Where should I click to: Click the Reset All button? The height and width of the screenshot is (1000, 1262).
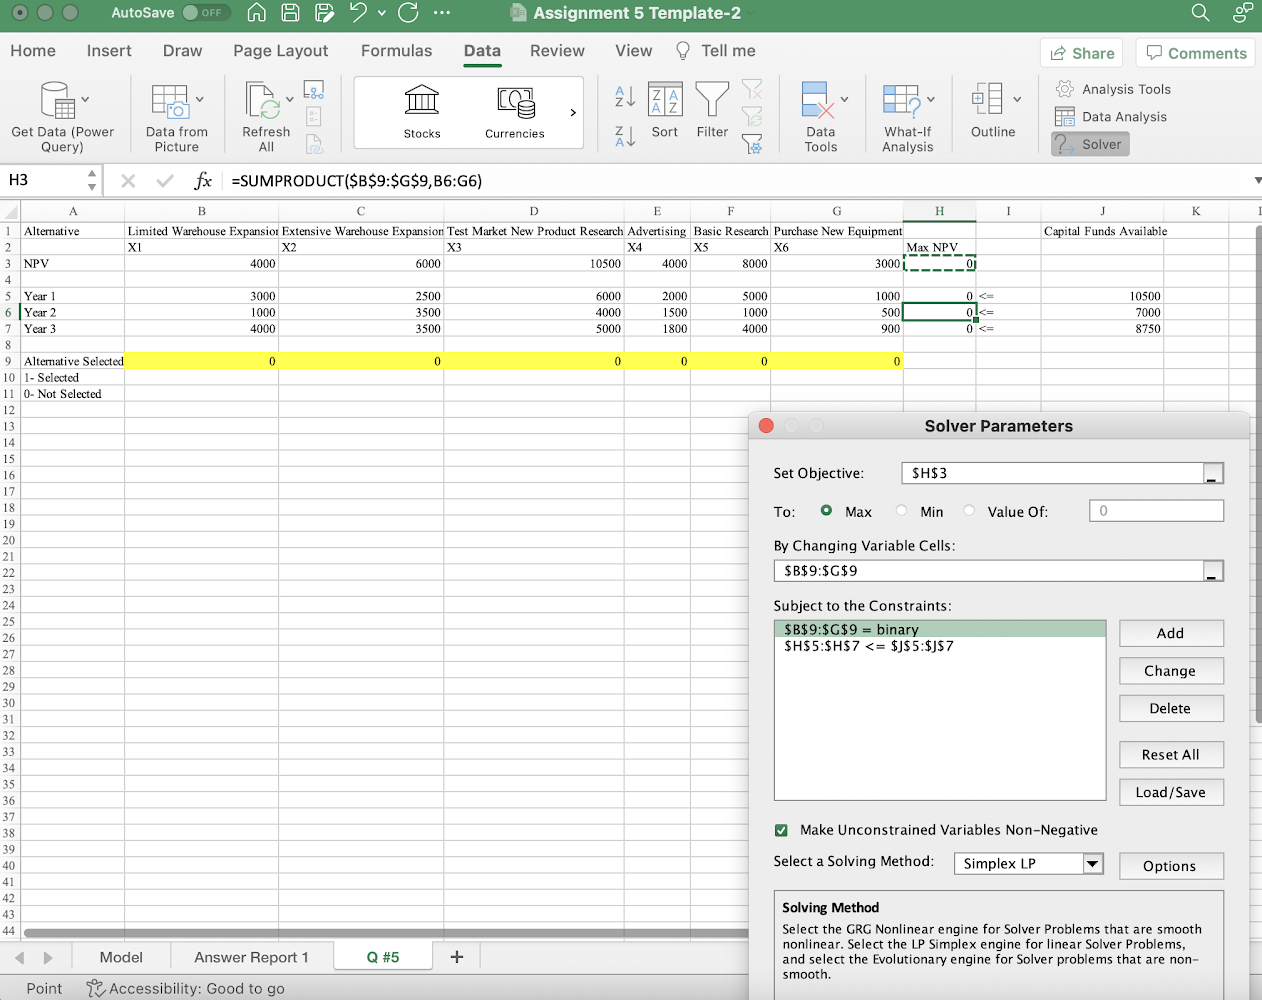[1171, 754]
